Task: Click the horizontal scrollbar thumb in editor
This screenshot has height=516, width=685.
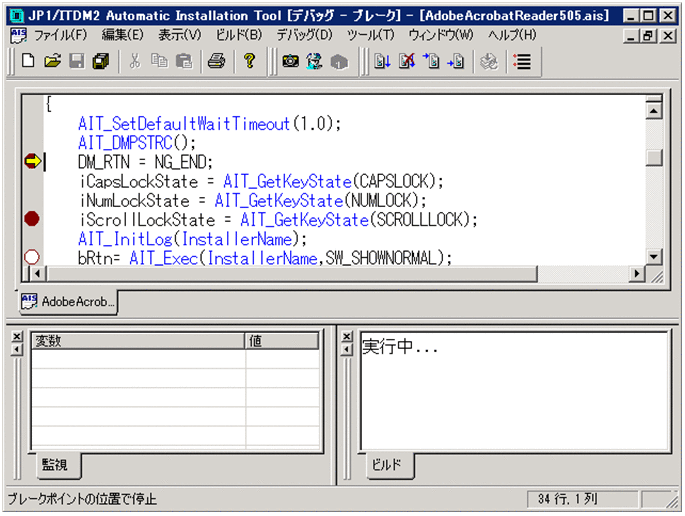Action: (292, 274)
